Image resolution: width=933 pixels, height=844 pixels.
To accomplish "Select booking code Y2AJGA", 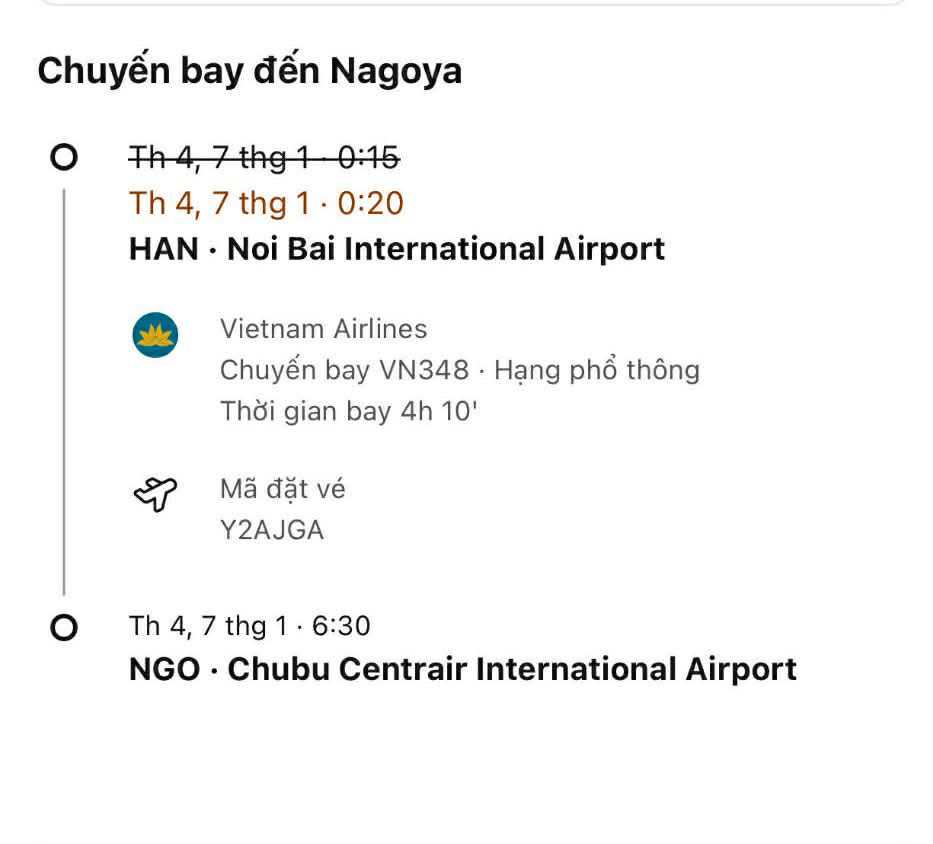I will (x=272, y=530).
